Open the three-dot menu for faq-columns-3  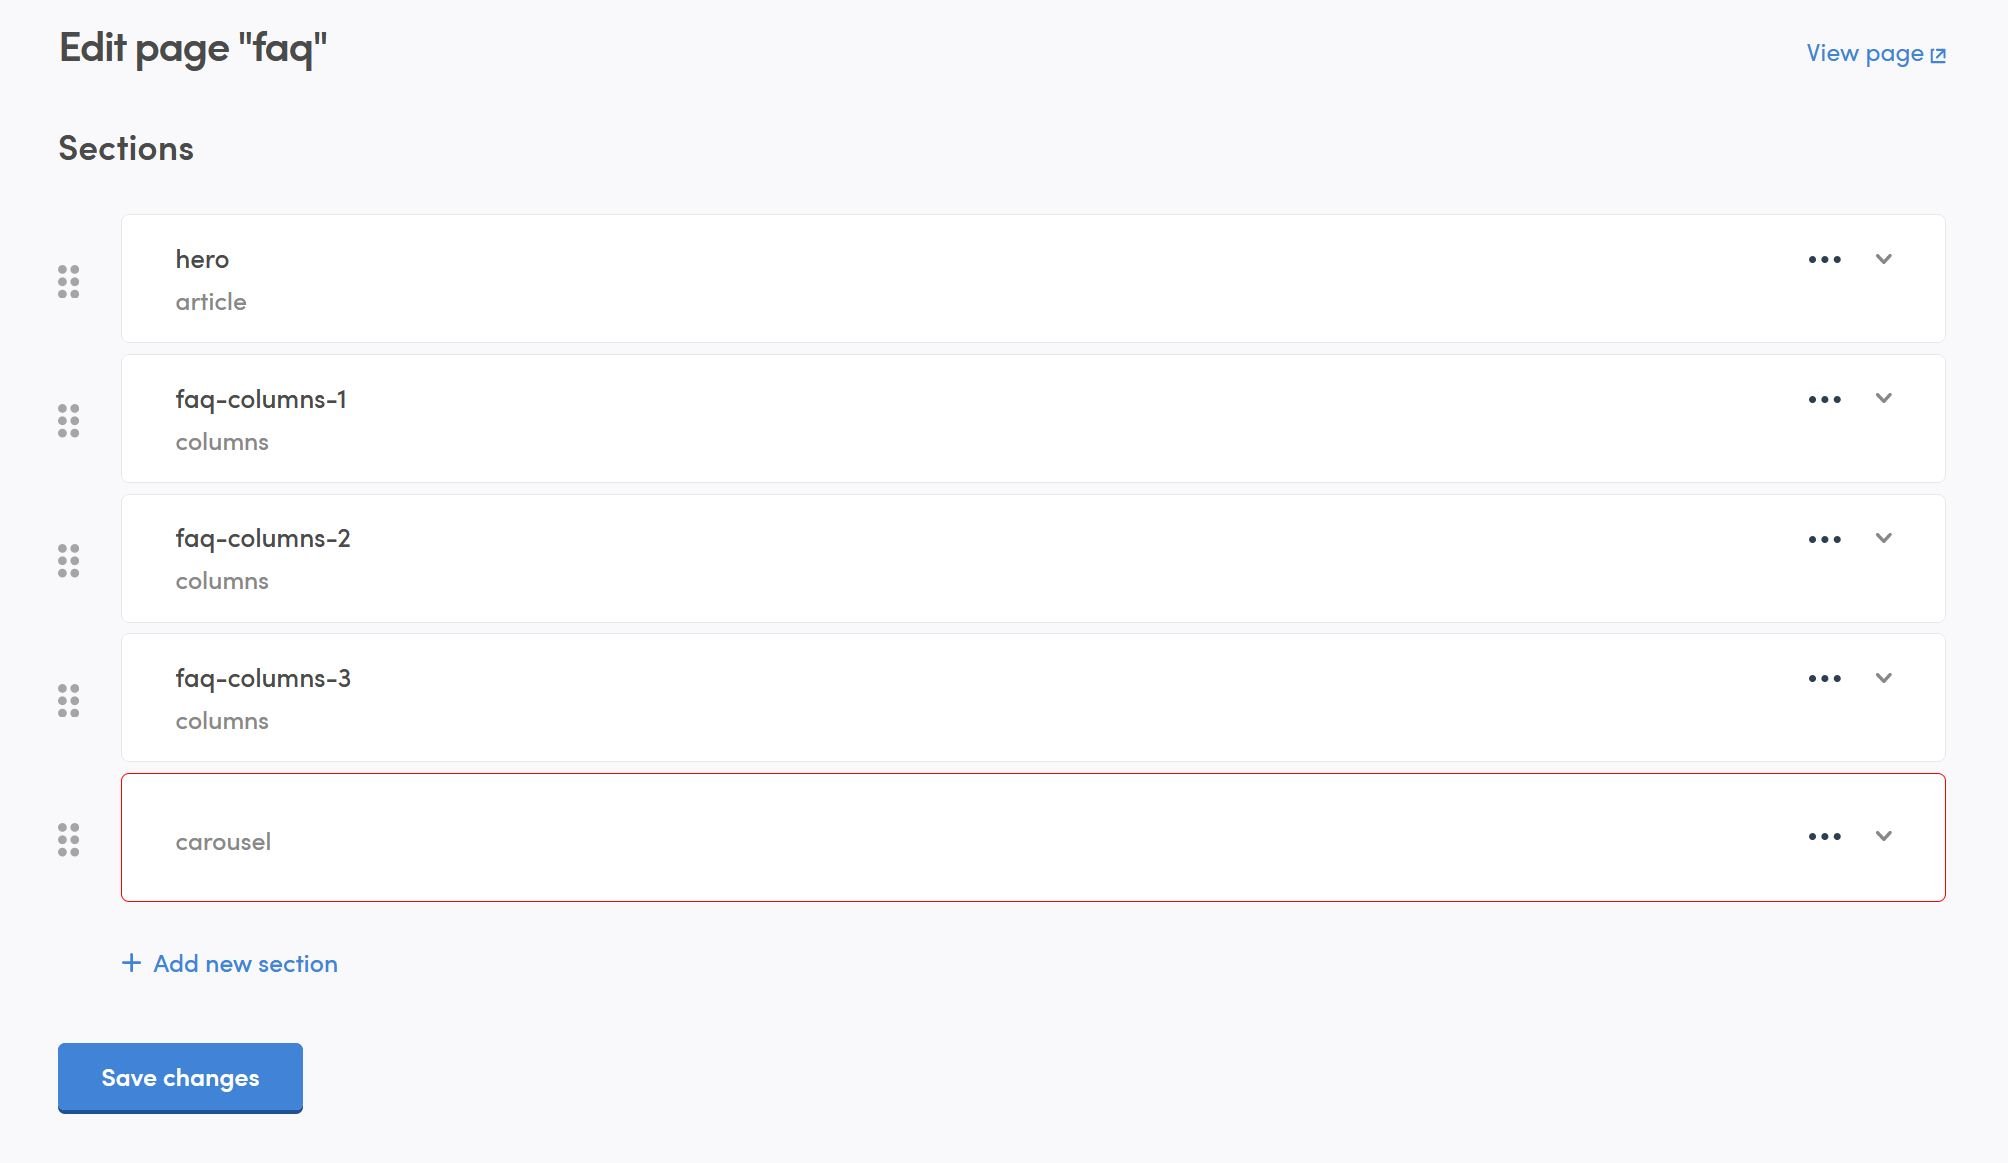(x=1824, y=679)
